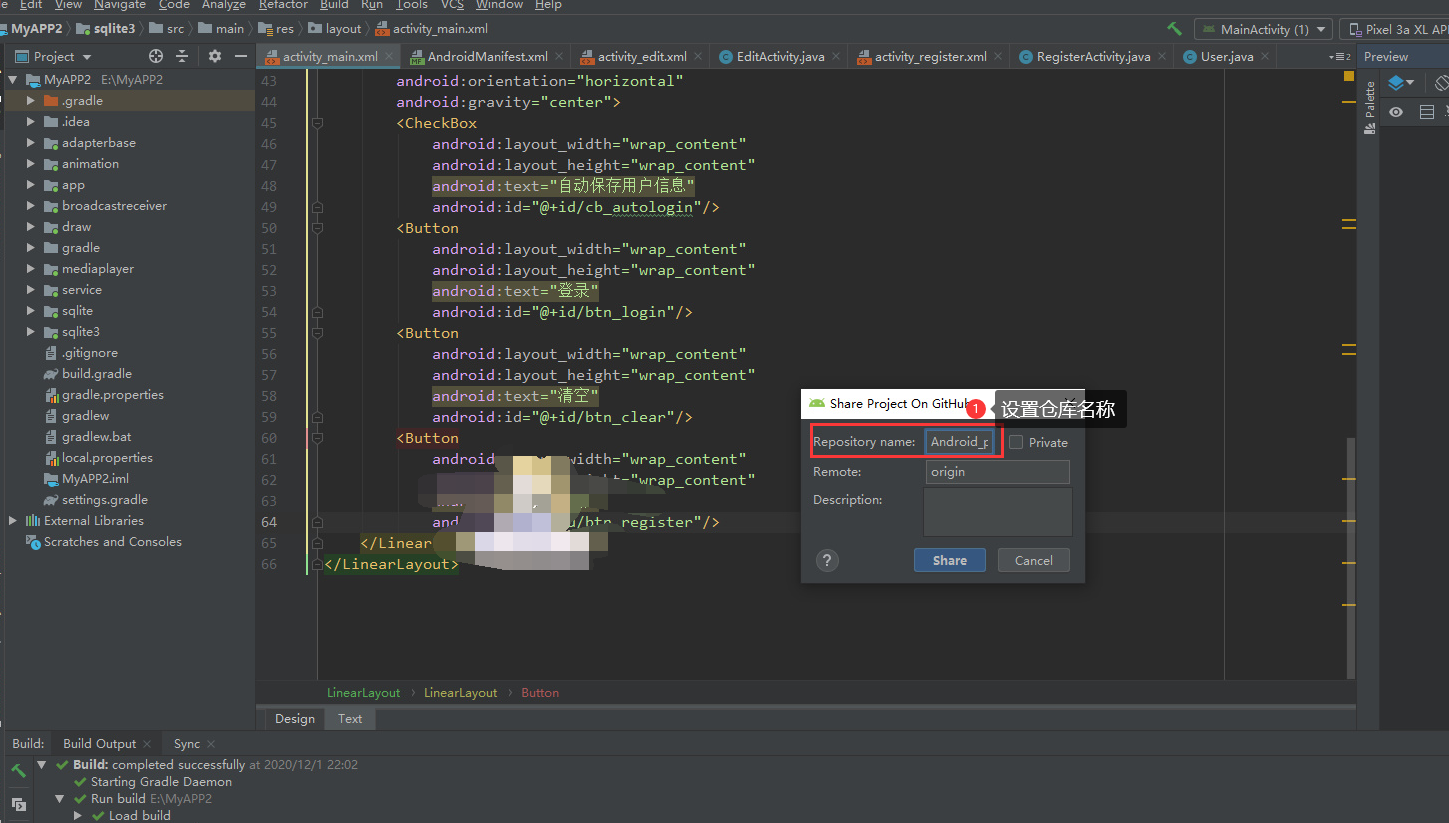This screenshot has width=1449, height=823.
Task: Click the help question mark icon
Action: [827, 560]
